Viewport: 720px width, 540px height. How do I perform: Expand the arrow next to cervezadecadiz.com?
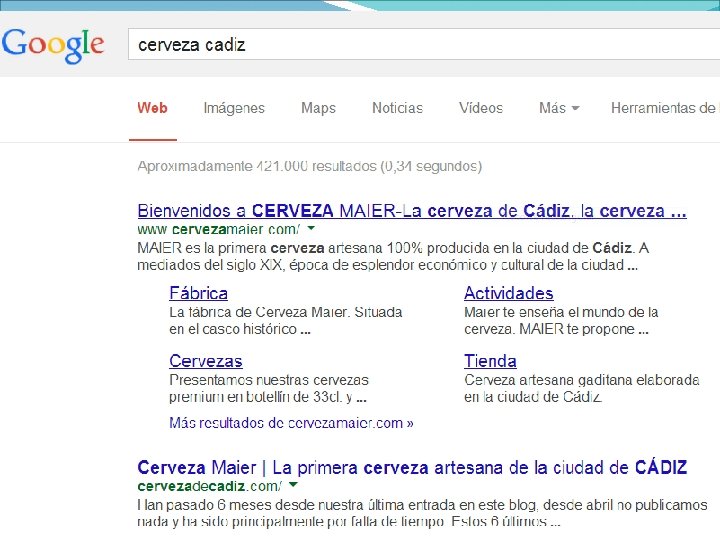coord(293,484)
